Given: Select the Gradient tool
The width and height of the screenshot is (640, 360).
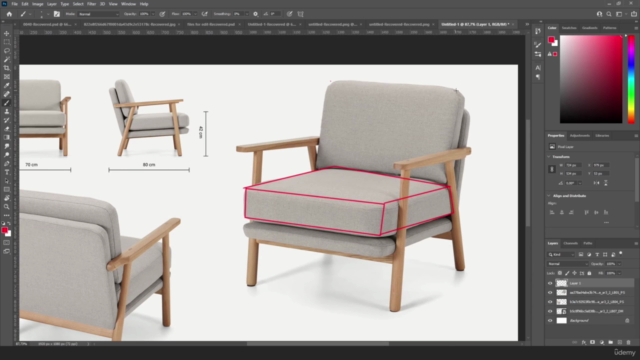Looking at the screenshot, I should (x=7, y=137).
